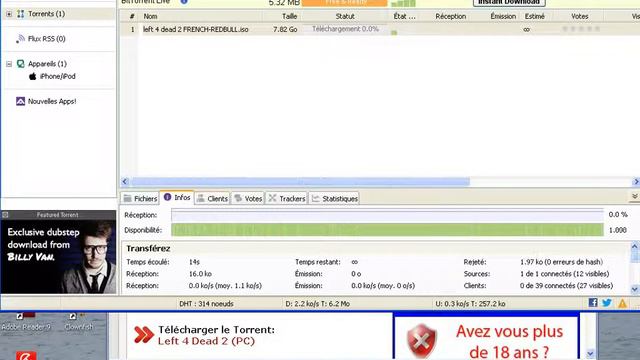
Task: Sort by the Statut column header
Action: pos(345,16)
